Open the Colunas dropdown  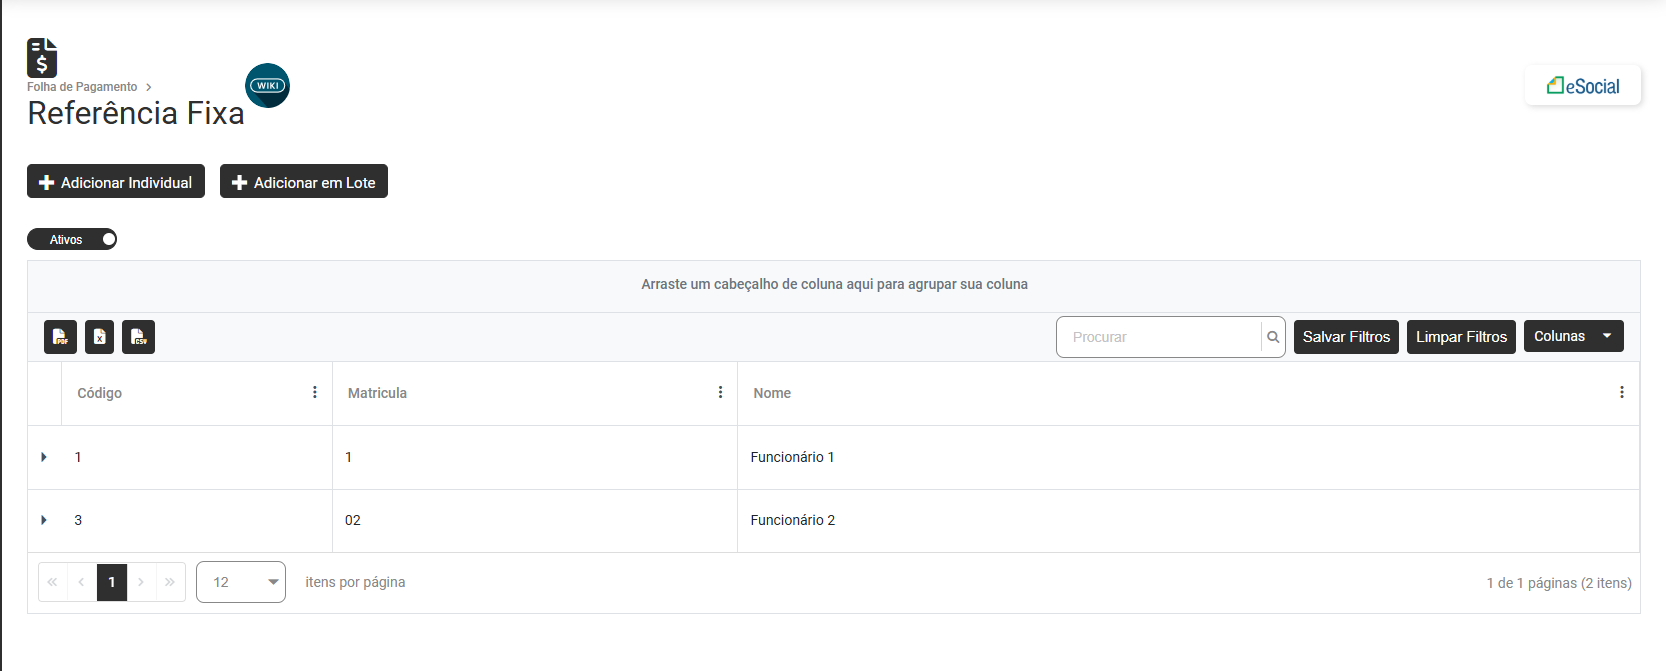tap(1573, 336)
